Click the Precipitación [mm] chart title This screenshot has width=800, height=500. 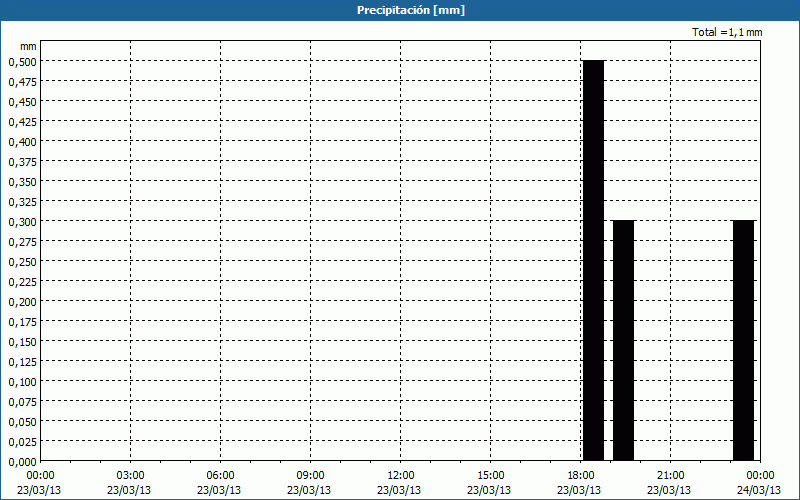(x=411, y=10)
